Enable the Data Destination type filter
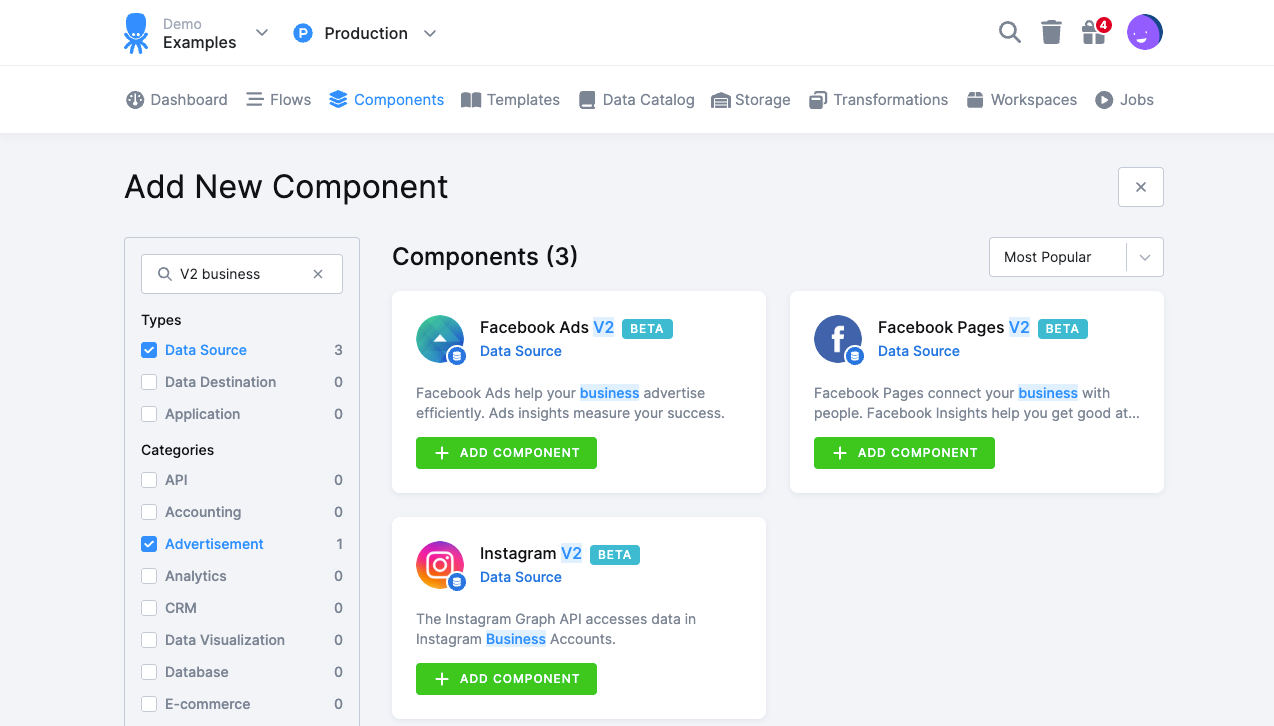1274x726 pixels. click(x=148, y=382)
